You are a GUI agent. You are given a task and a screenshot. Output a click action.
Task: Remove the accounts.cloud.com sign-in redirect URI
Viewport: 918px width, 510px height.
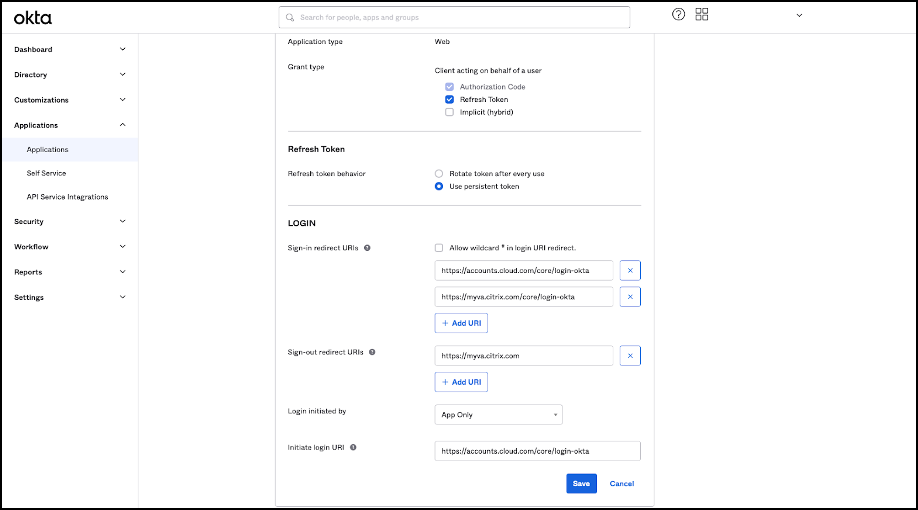(x=630, y=270)
